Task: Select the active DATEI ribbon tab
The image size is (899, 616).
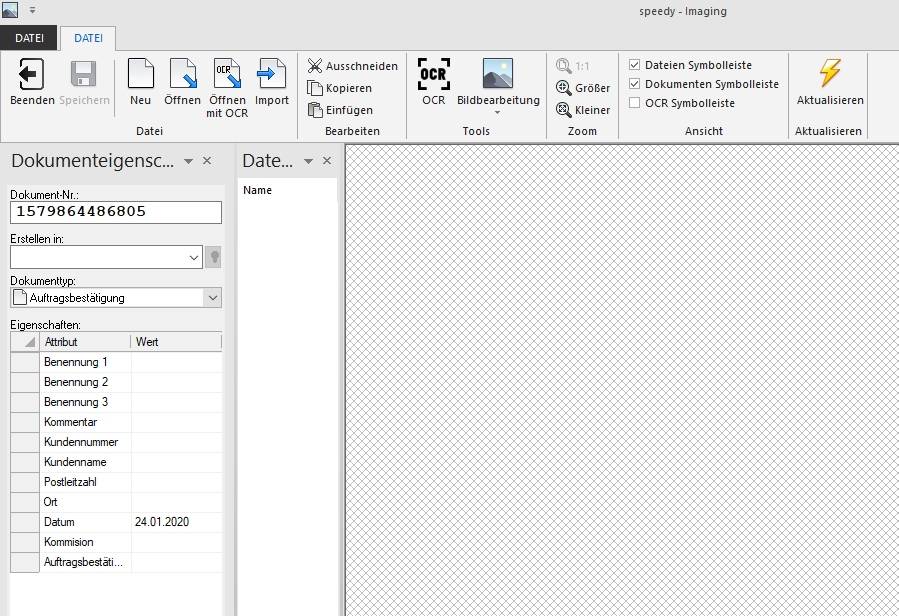Action: 88,38
